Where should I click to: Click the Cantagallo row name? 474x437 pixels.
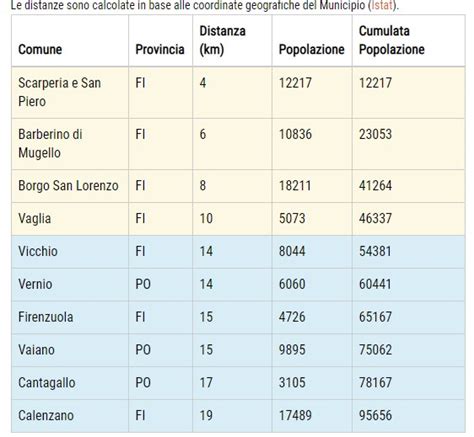[x=47, y=383]
